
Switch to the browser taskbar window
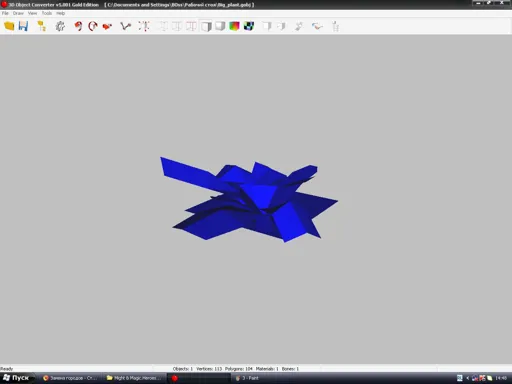(x=70, y=378)
